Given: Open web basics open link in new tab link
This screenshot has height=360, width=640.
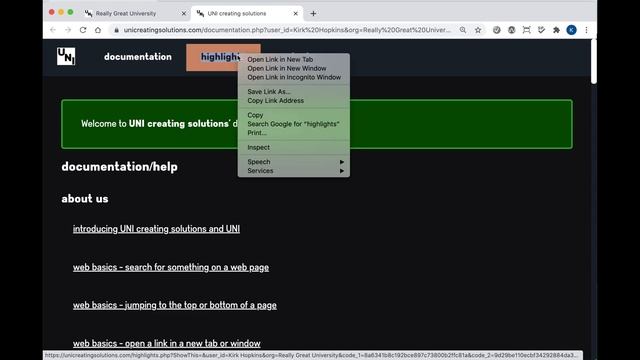Looking at the screenshot, I should (167, 343).
